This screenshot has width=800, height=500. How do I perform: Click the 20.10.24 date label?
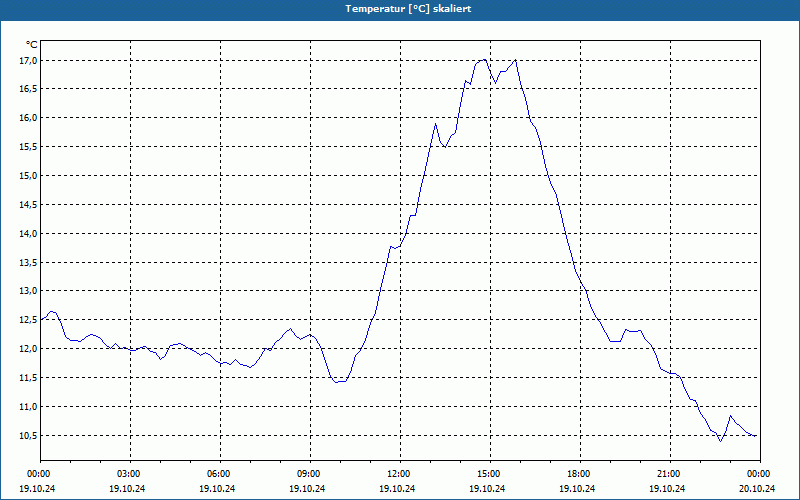coord(757,488)
